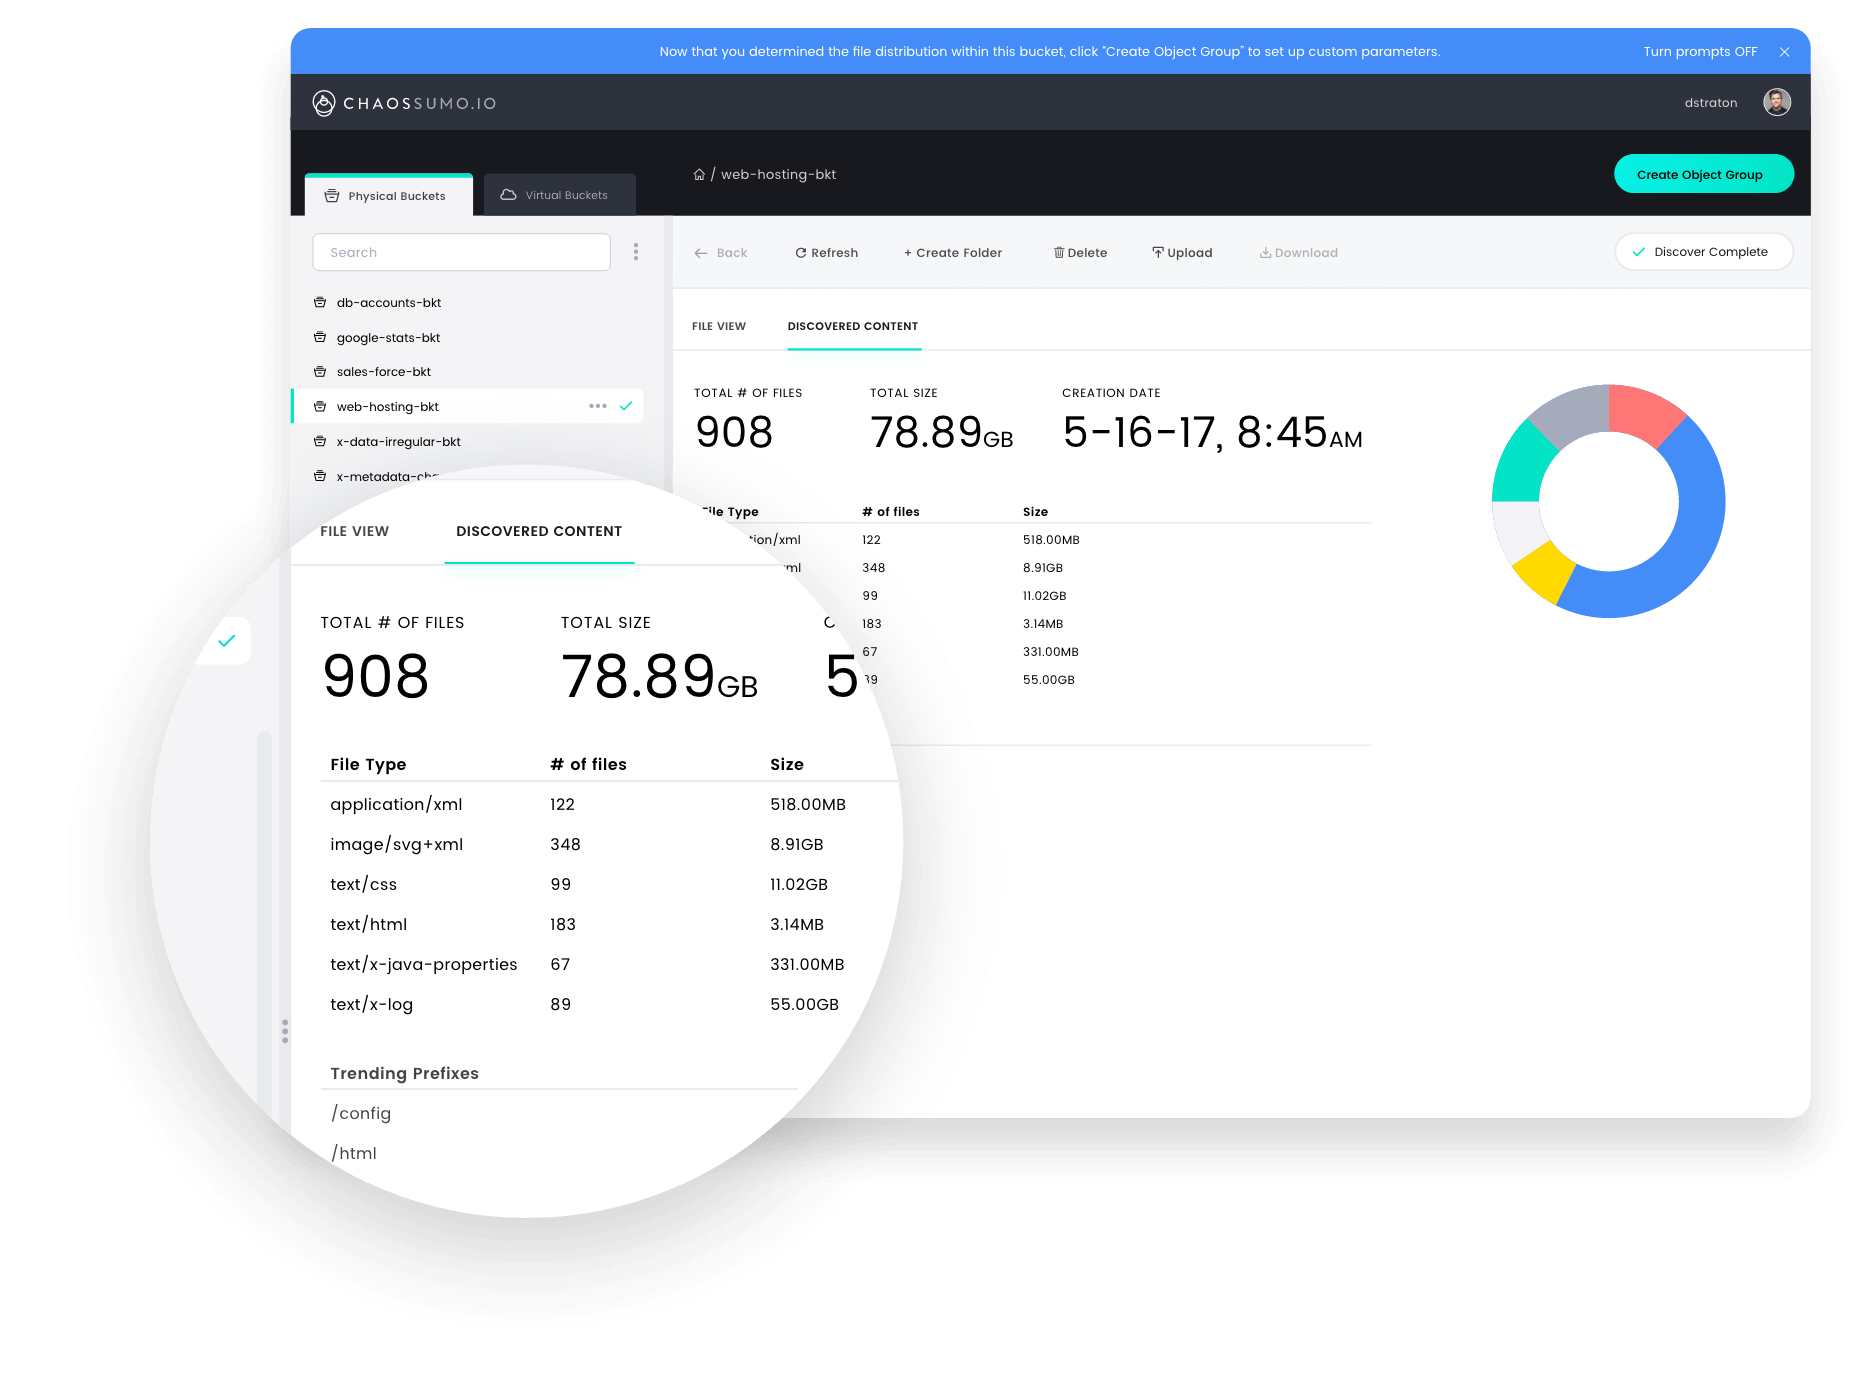Click the bucket Search input field

click(461, 252)
